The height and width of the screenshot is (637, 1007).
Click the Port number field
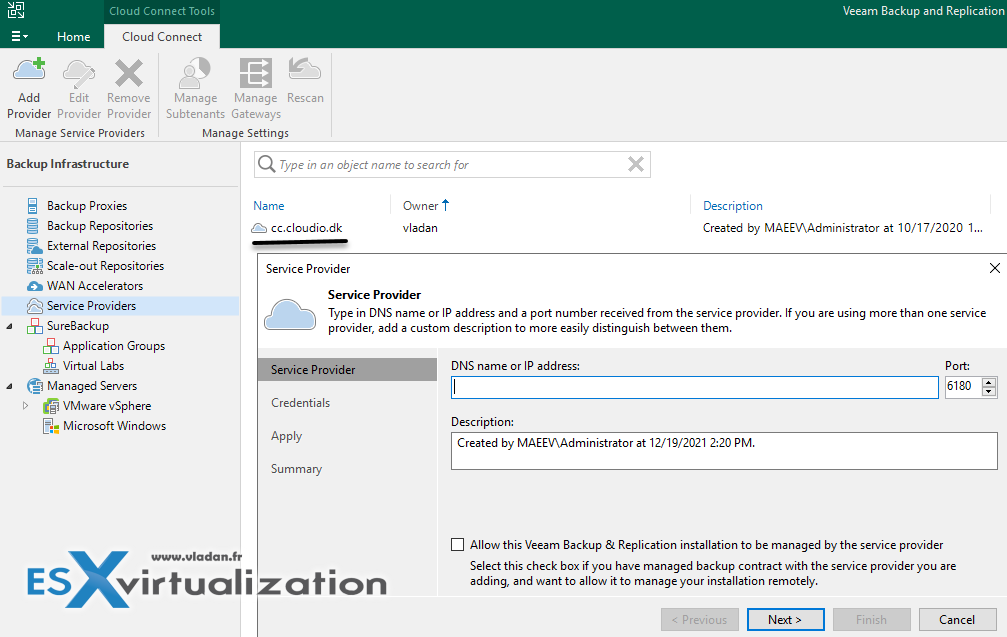(963, 387)
